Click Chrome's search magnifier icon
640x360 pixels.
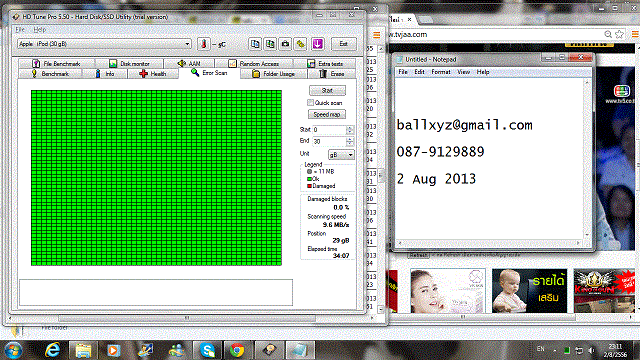pyautogui.click(x=608, y=34)
